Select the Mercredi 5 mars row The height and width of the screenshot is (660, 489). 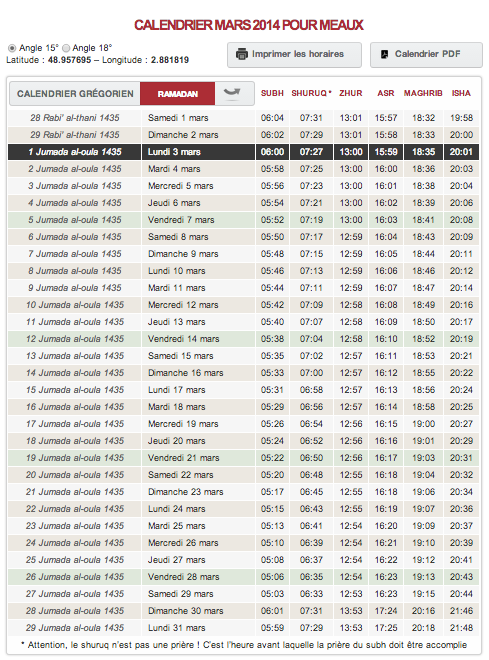pyautogui.click(x=243, y=186)
